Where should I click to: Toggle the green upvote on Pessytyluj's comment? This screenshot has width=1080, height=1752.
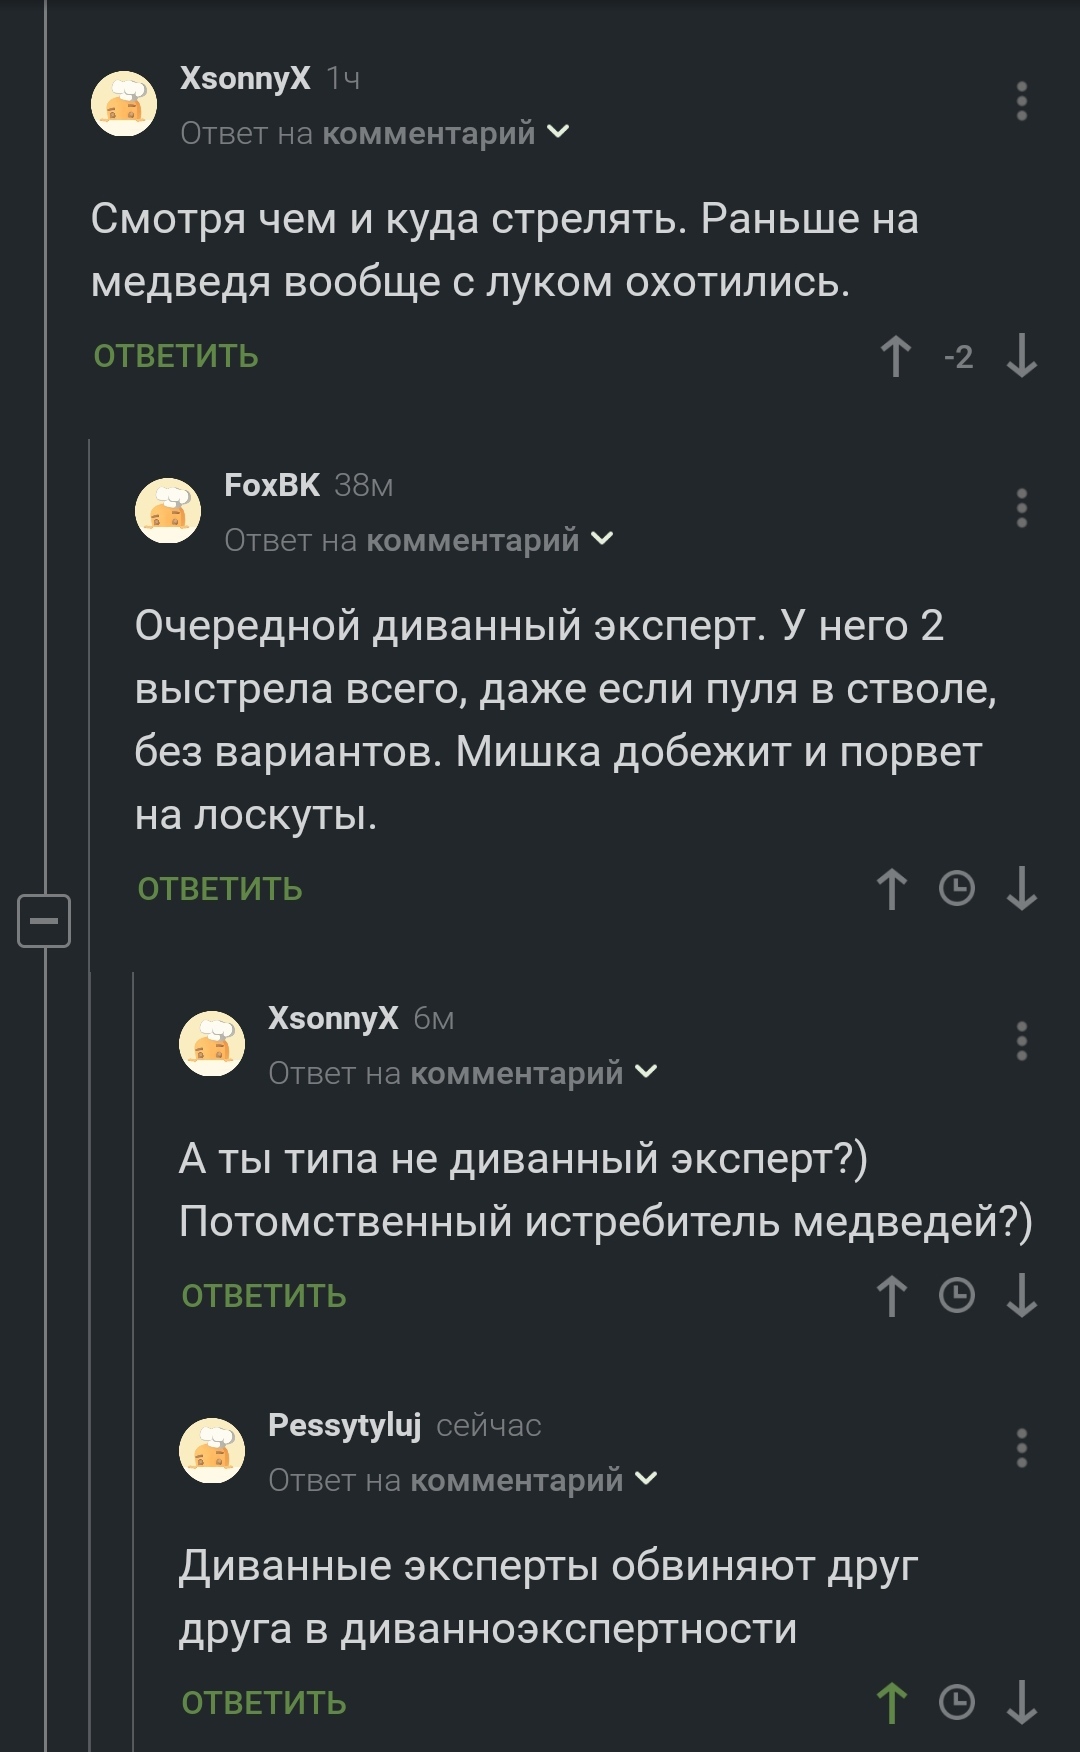892,1703
